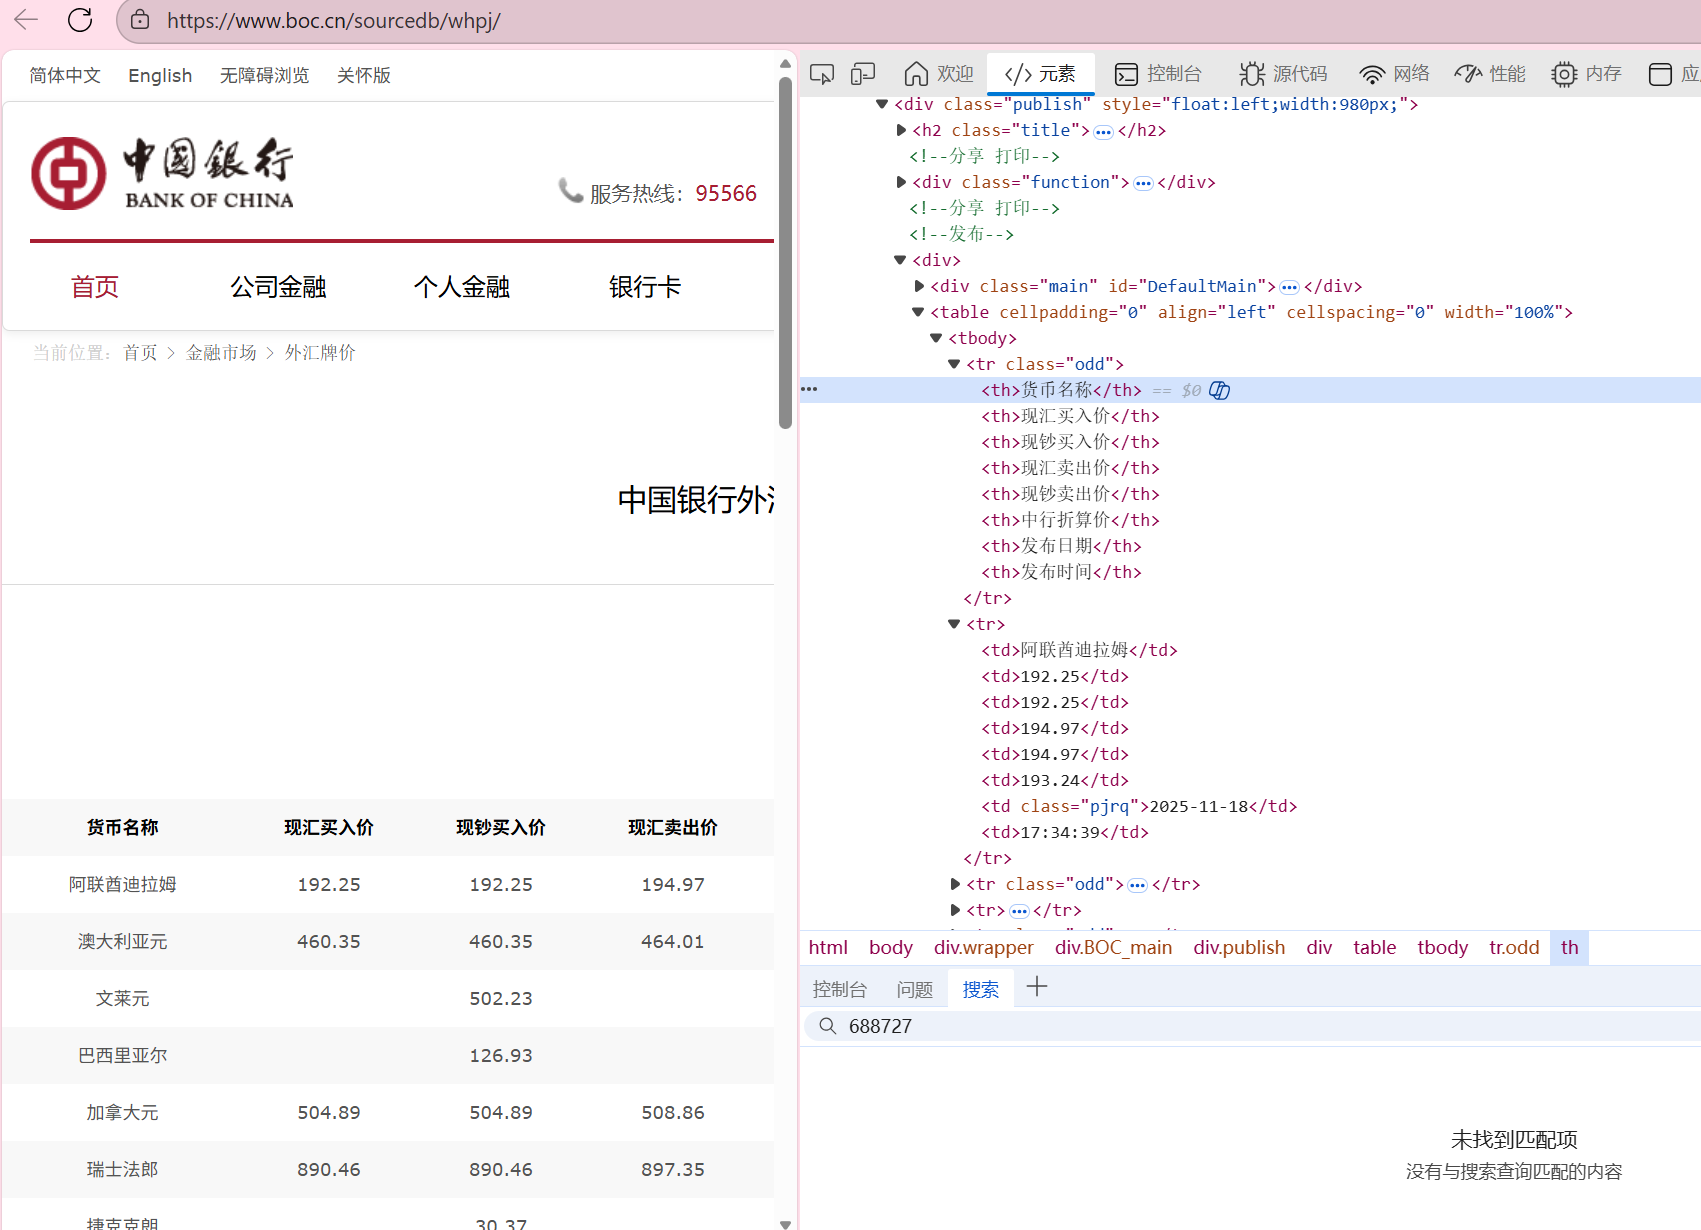Viewport: 1701px width, 1230px height.
Task: Click the webpage vertical scrollbar thumb
Action: tap(785, 253)
